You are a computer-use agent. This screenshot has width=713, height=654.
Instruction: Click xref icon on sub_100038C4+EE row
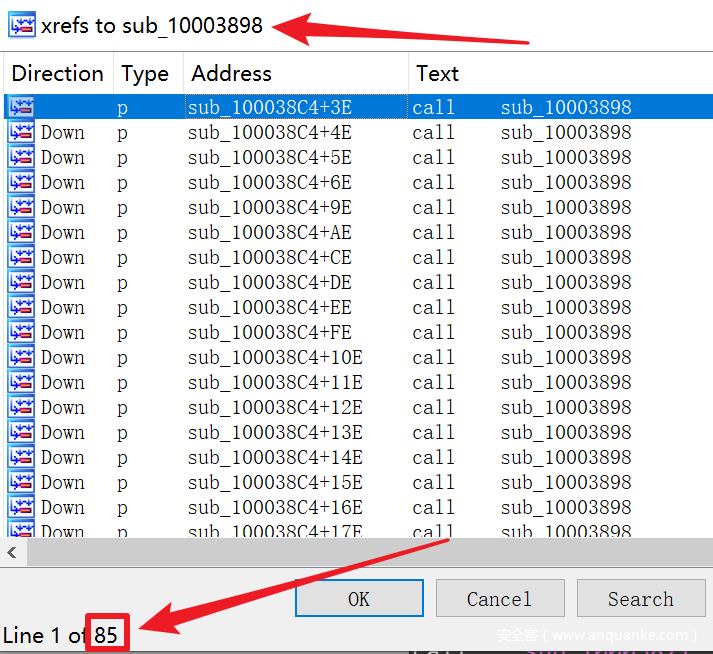21,307
